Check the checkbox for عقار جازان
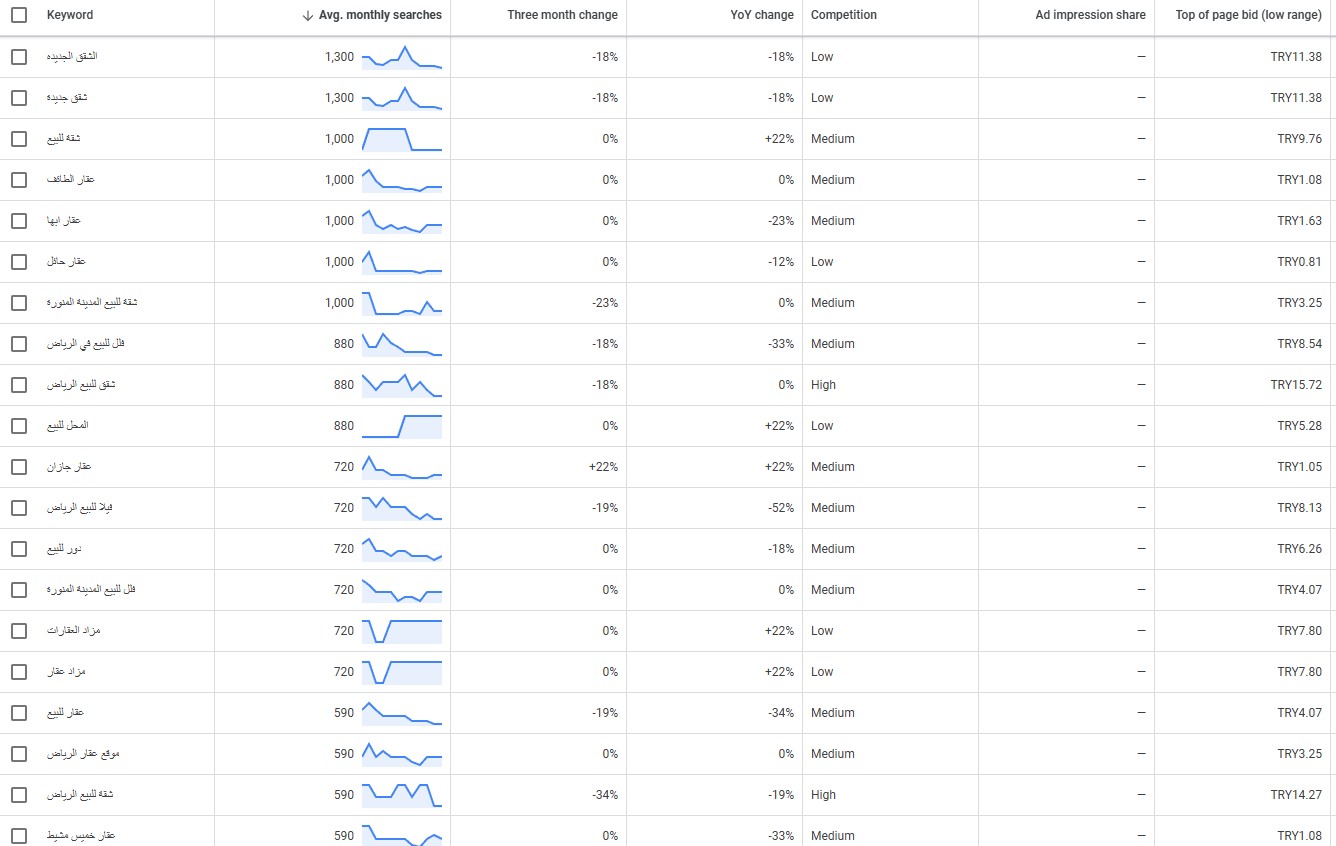This screenshot has height=846, width=1336. [x=18, y=466]
